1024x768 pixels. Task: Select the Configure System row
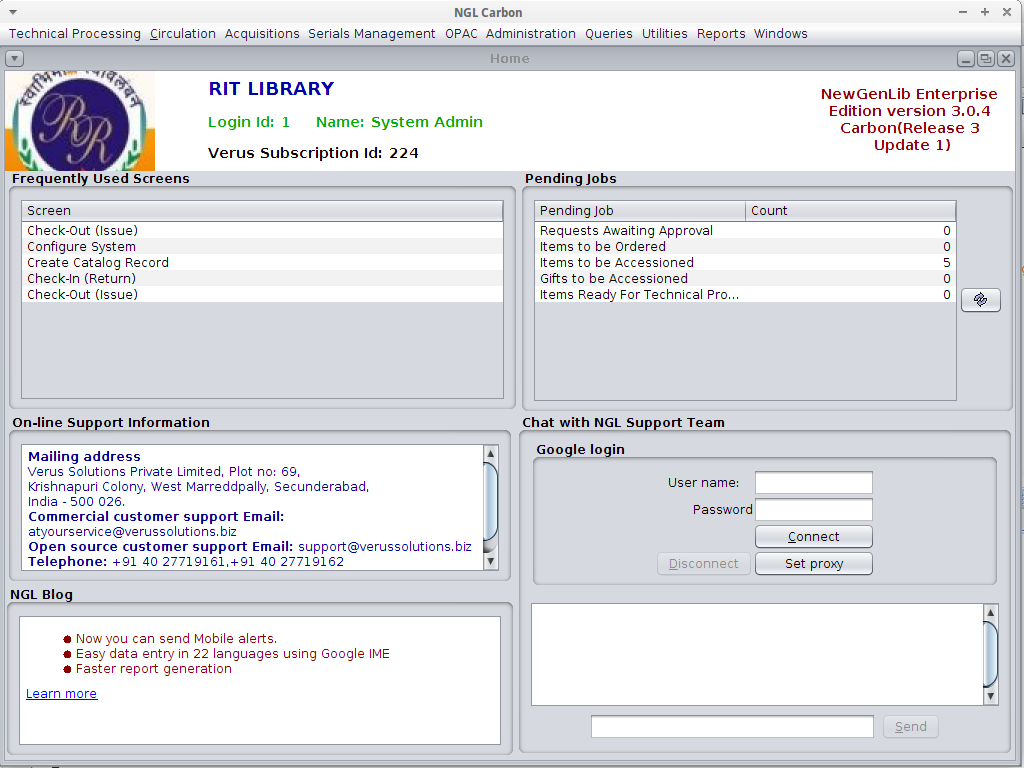tap(263, 247)
